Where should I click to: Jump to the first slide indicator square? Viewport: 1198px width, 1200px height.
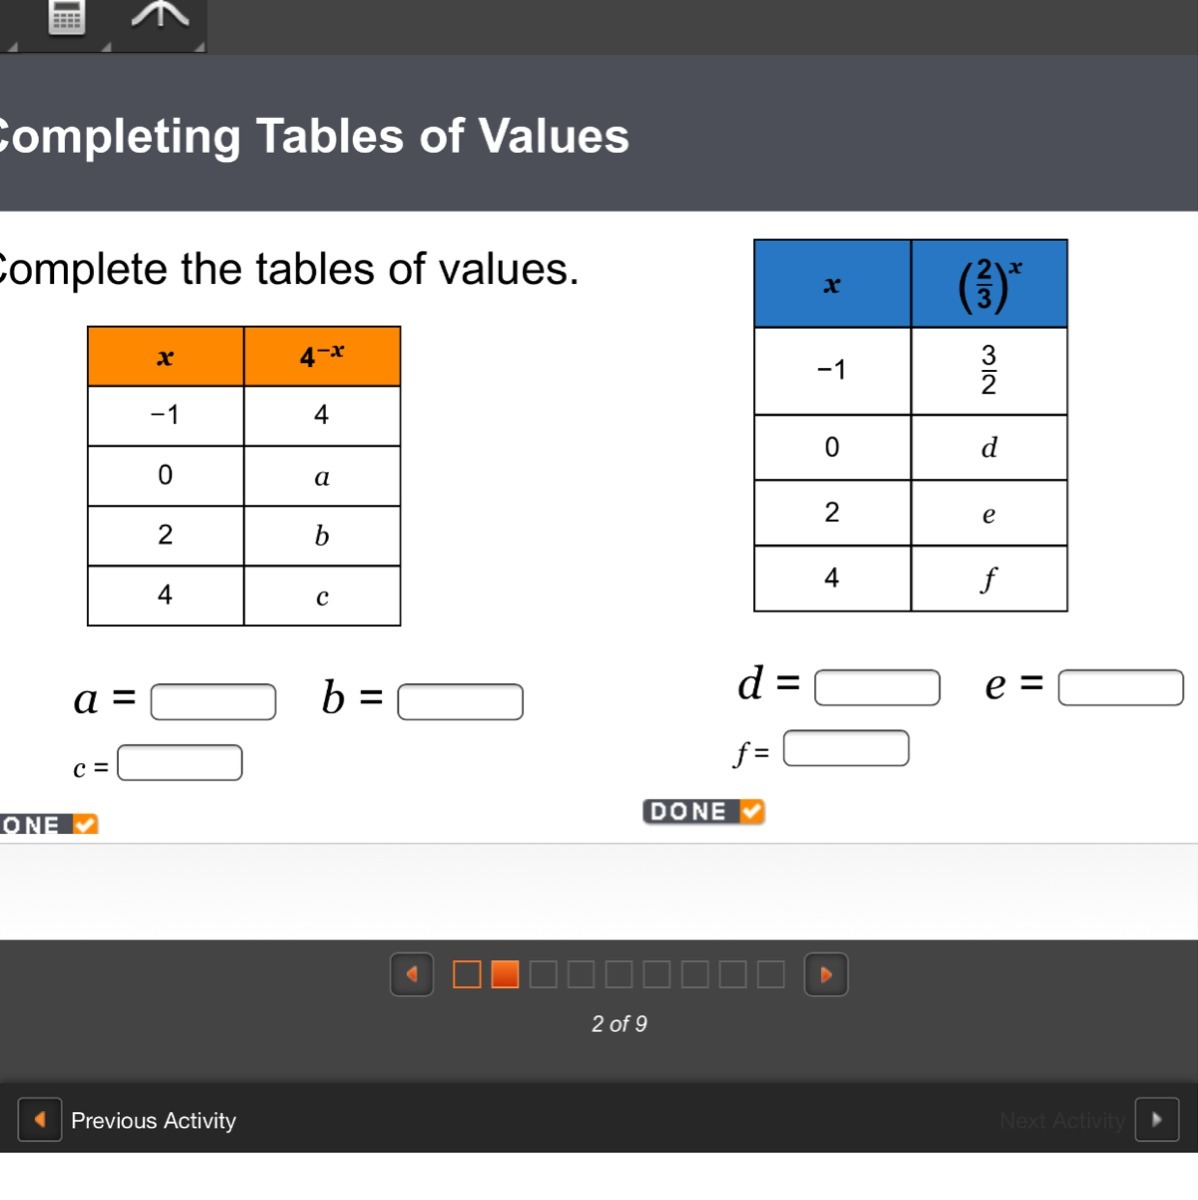pos(467,975)
